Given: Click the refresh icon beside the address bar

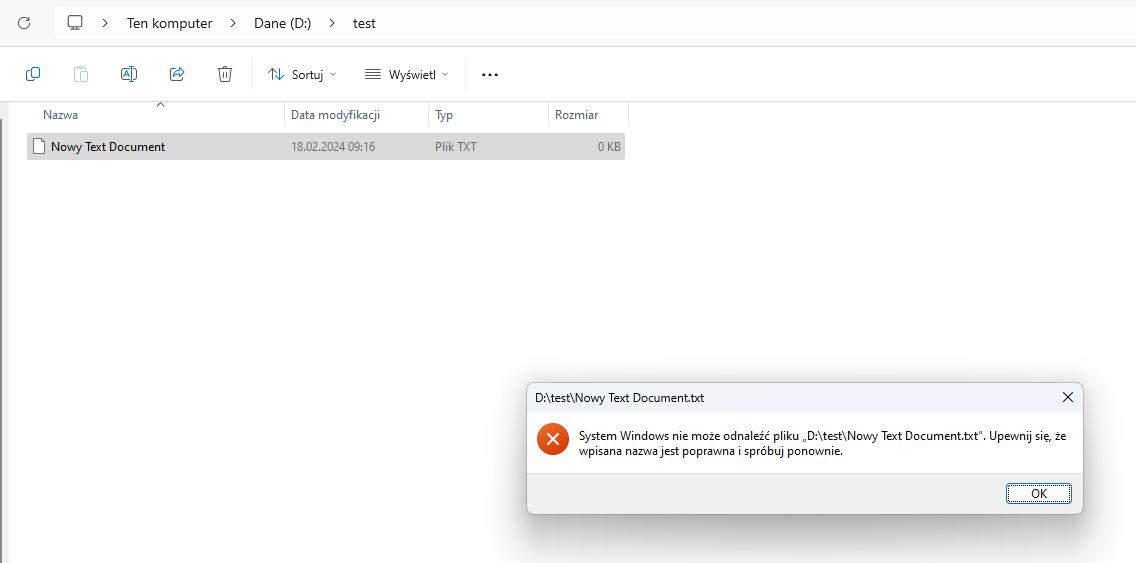Looking at the screenshot, I should coord(24,22).
